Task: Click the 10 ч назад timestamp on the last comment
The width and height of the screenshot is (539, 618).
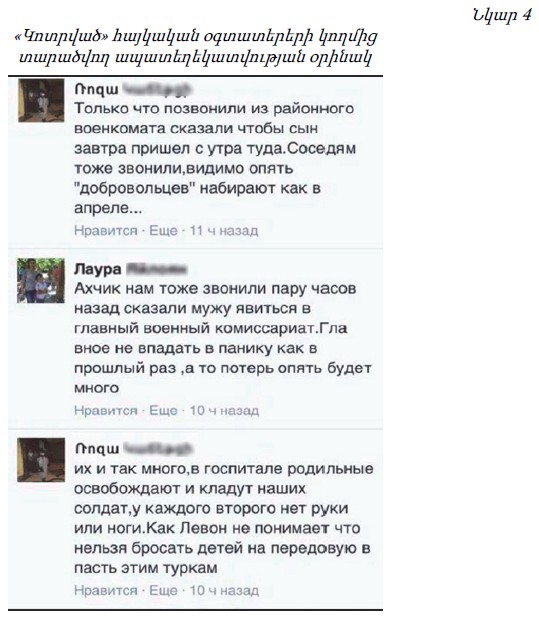Action: (224, 590)
